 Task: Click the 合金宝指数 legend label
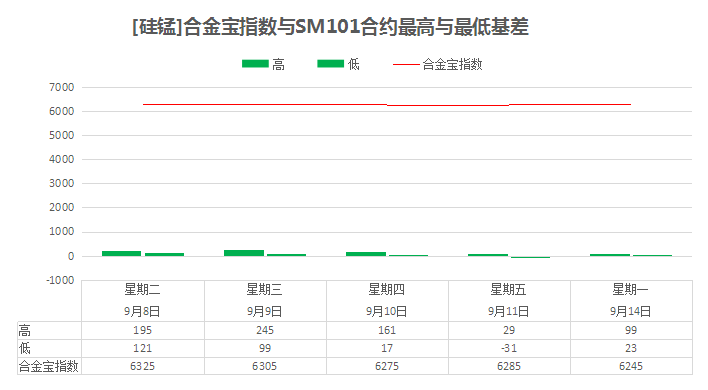tap(452, 65)
